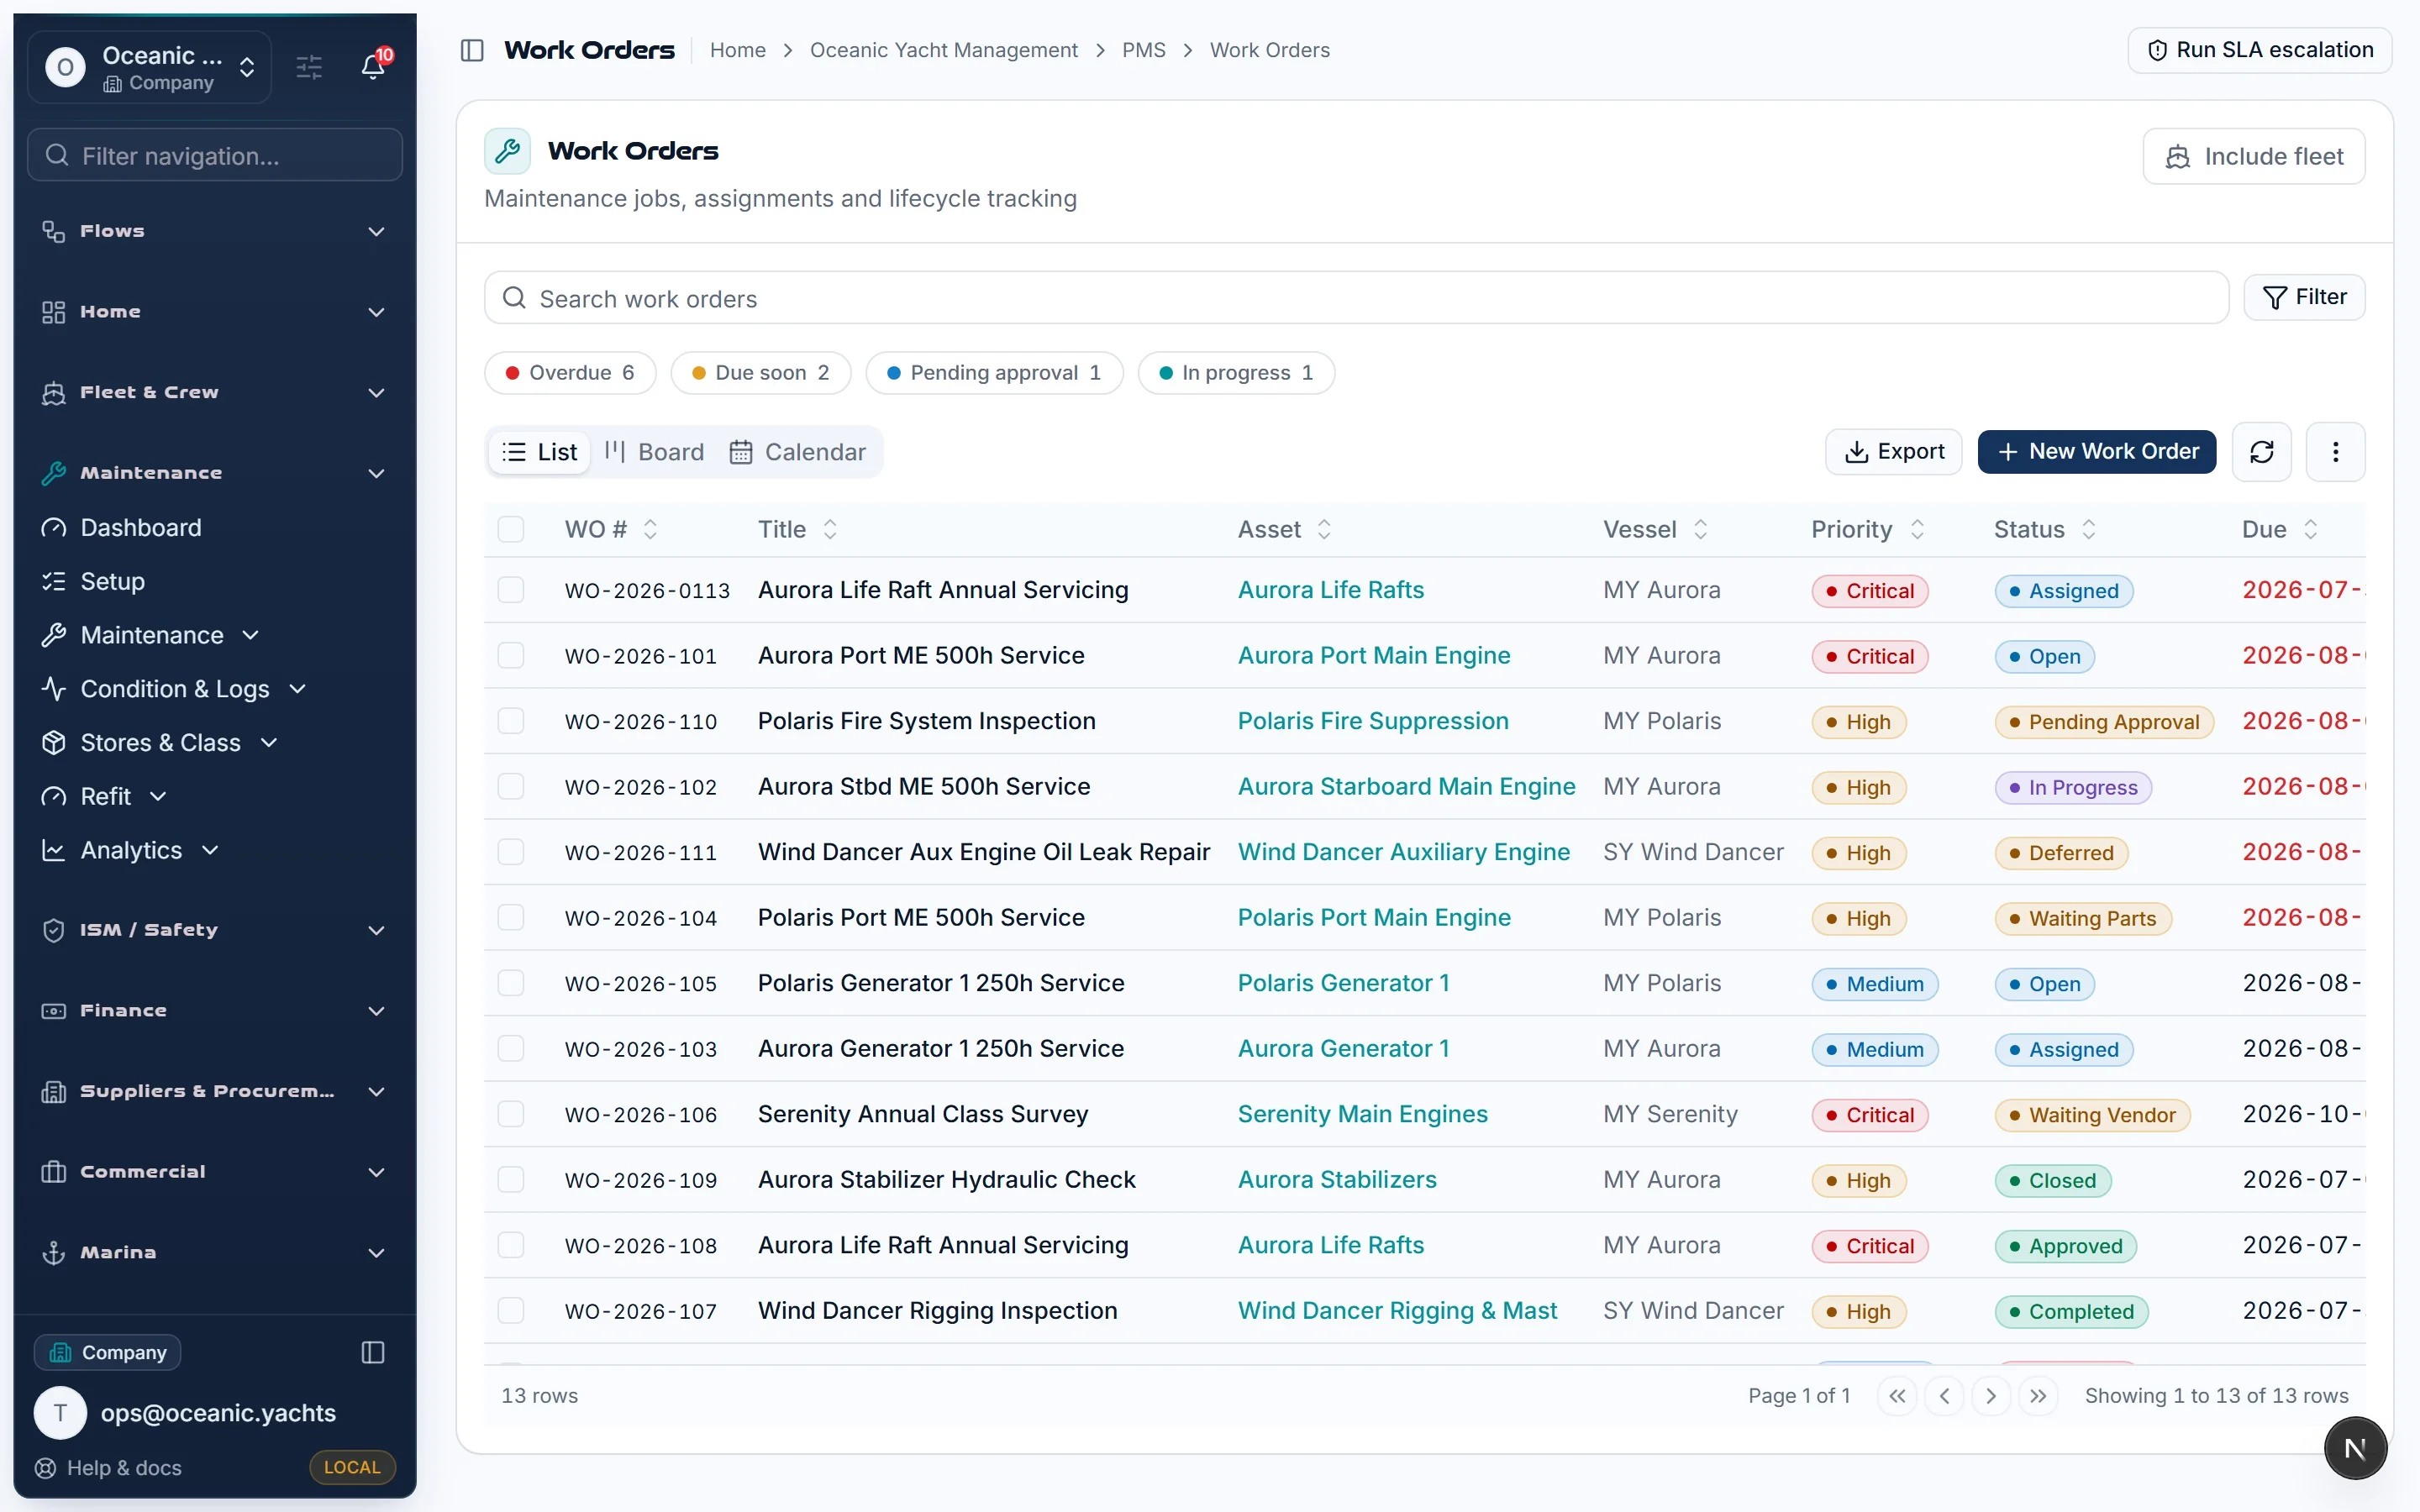
Task: Click the refresh icon button
Action: pyautogui.click(x=2261, y=452)
